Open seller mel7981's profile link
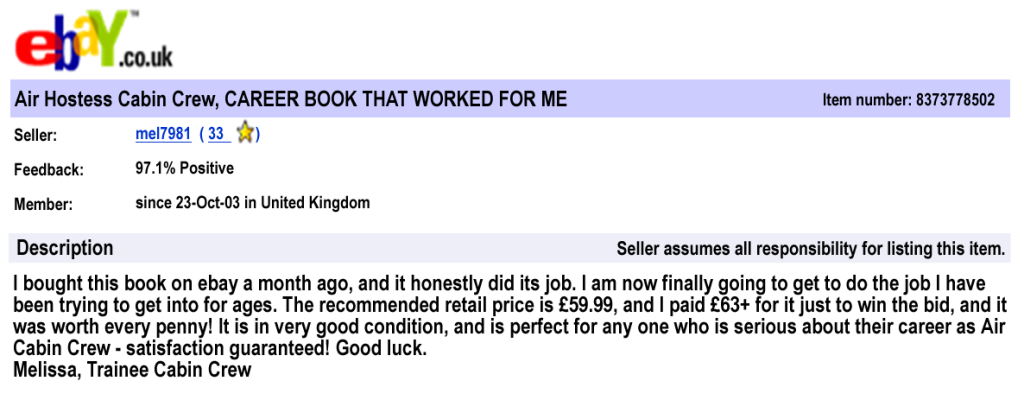 pos(163,134)
